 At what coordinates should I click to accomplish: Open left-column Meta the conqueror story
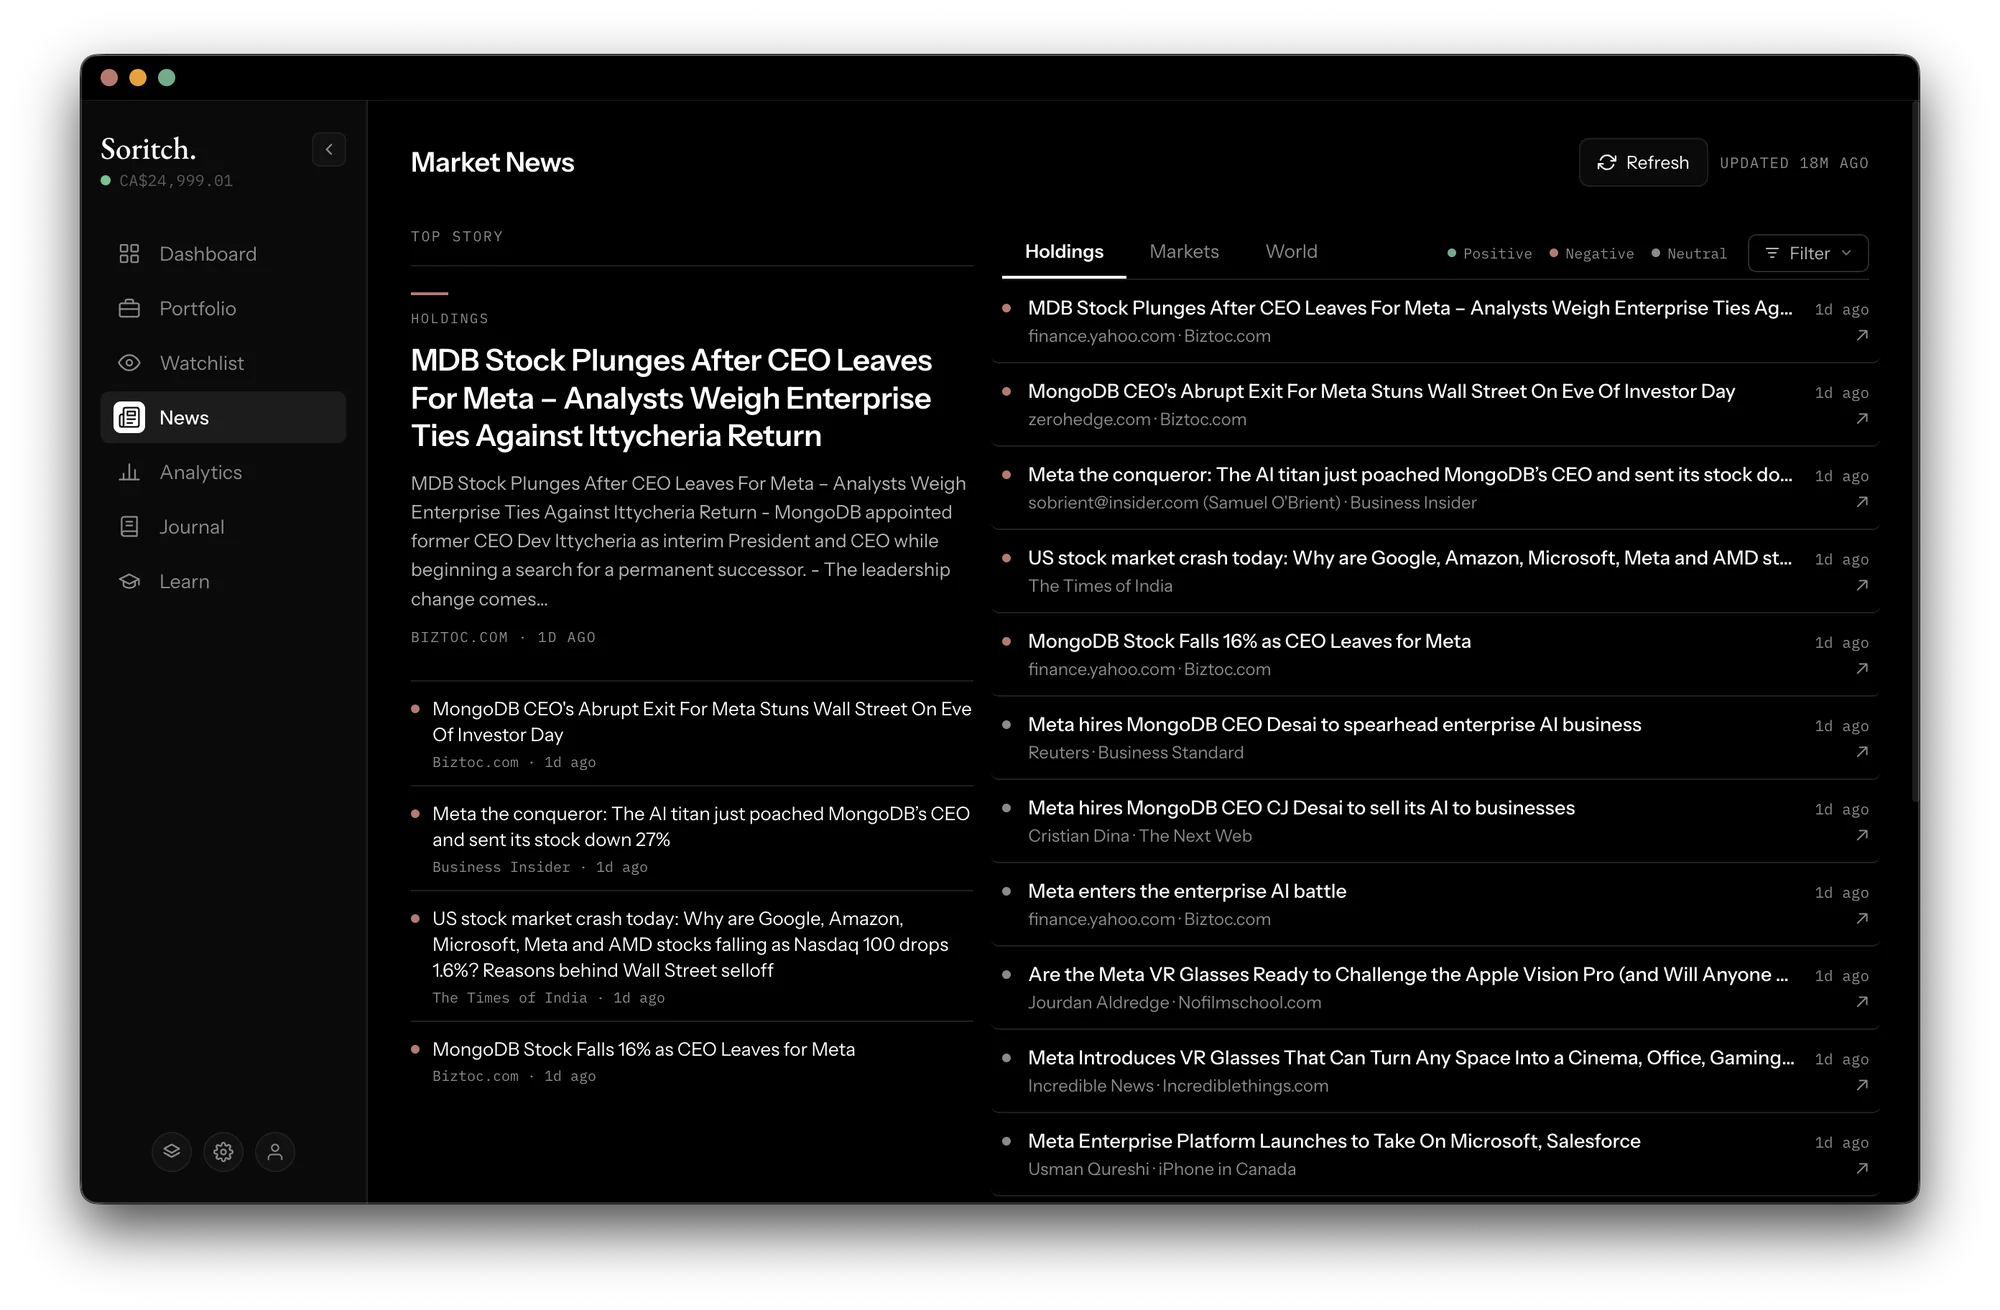(x=701, y=826)
